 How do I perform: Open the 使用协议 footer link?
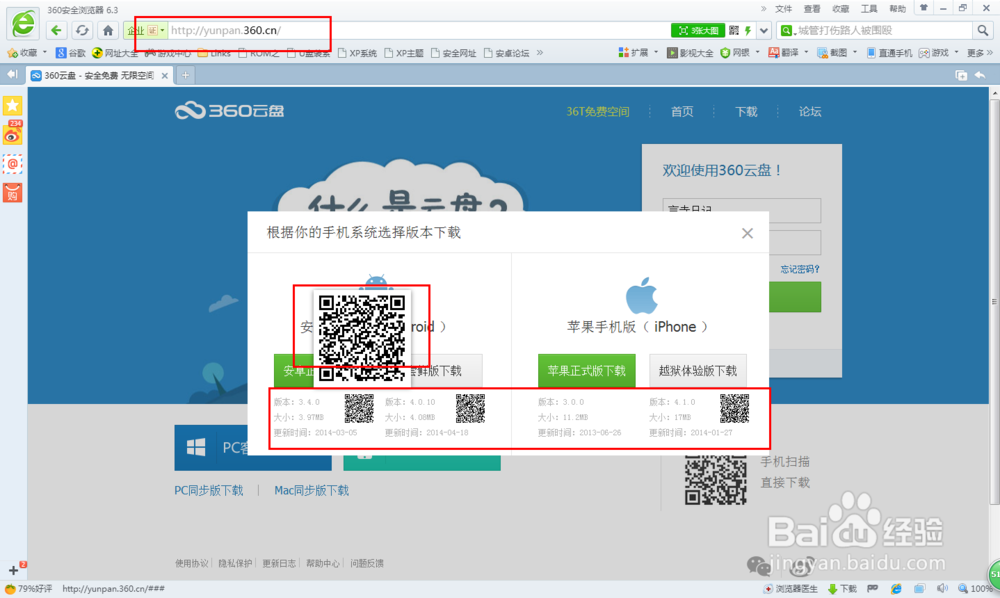tap(191, 563)
